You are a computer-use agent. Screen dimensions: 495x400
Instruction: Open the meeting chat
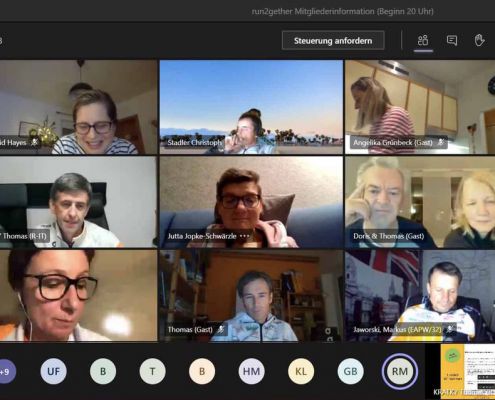[452, 41]
